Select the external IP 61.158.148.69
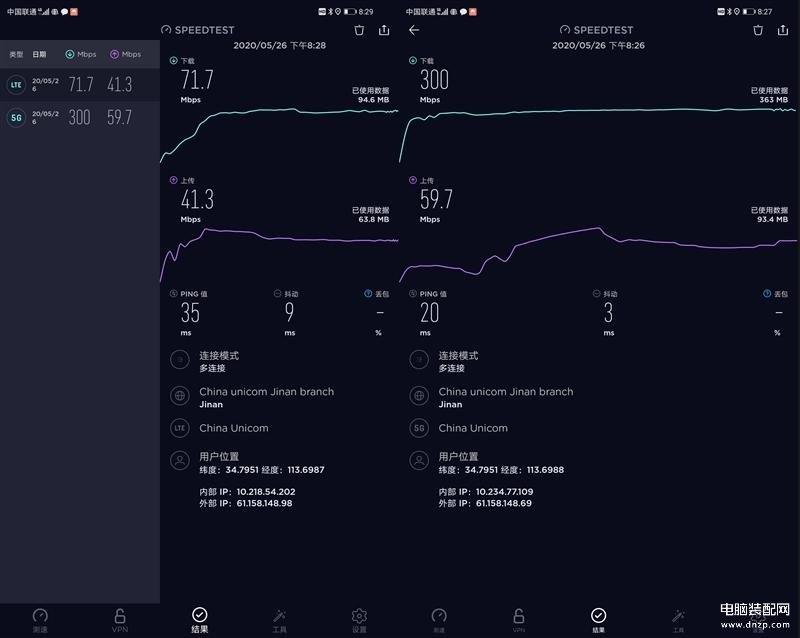800x638 pixels. [x=504, y=503]
